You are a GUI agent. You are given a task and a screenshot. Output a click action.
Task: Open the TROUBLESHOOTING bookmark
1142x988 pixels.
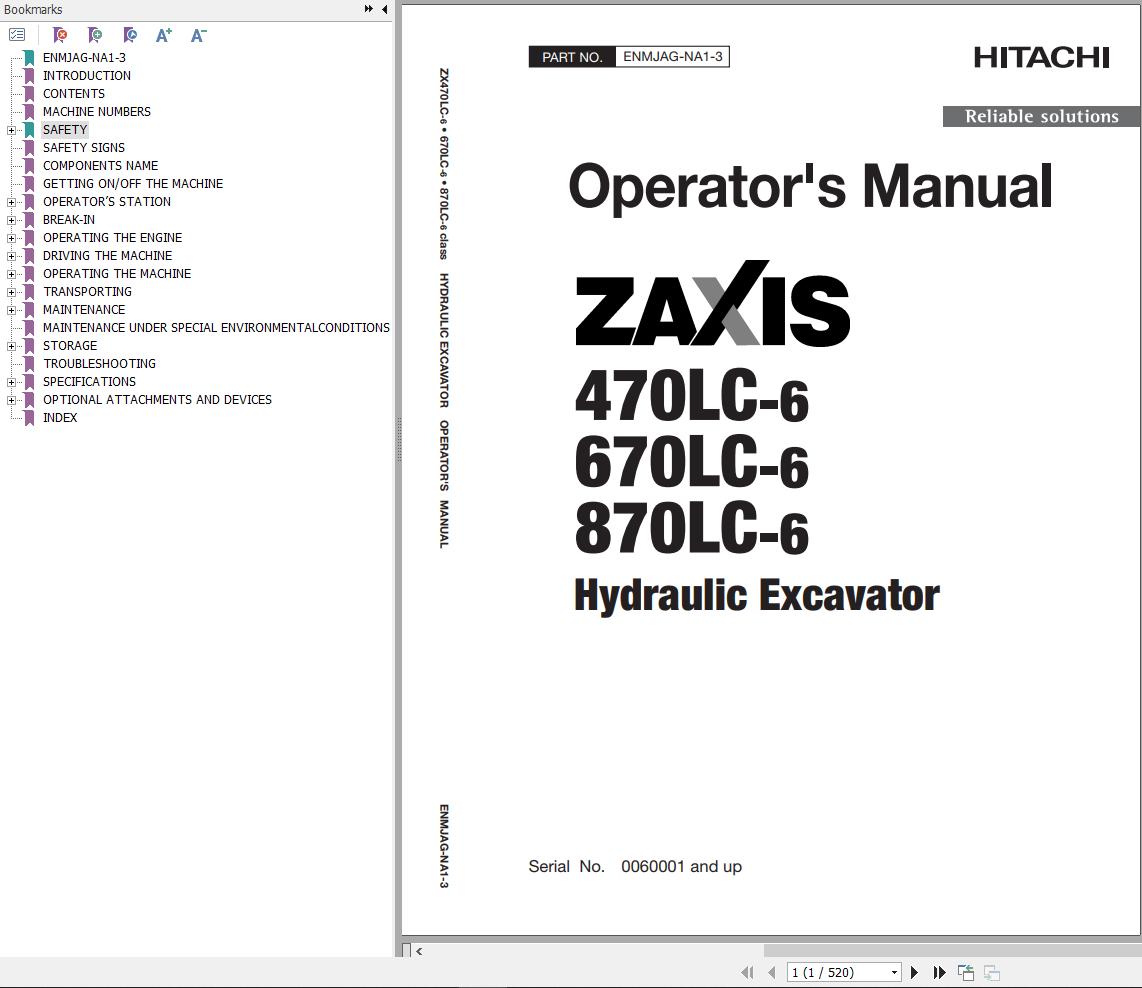(99, 364)
